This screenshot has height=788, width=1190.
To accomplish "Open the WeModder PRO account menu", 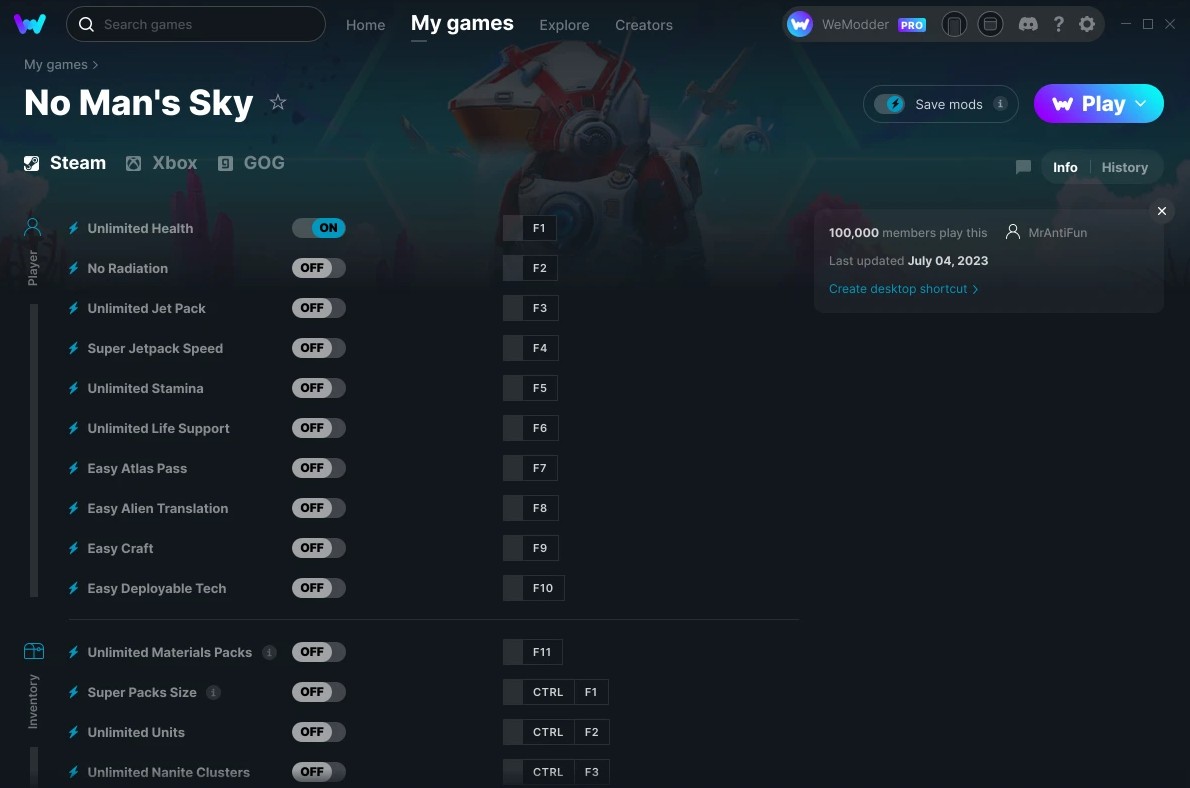I will (x=856, y=24).
